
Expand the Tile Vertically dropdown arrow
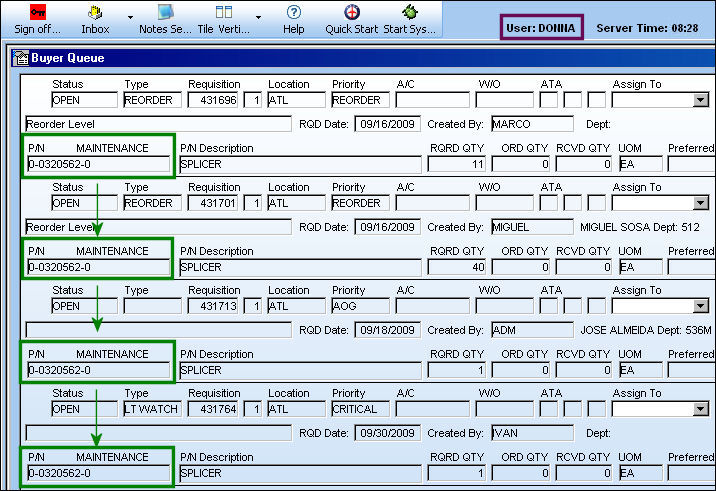[x=258, y=17]
